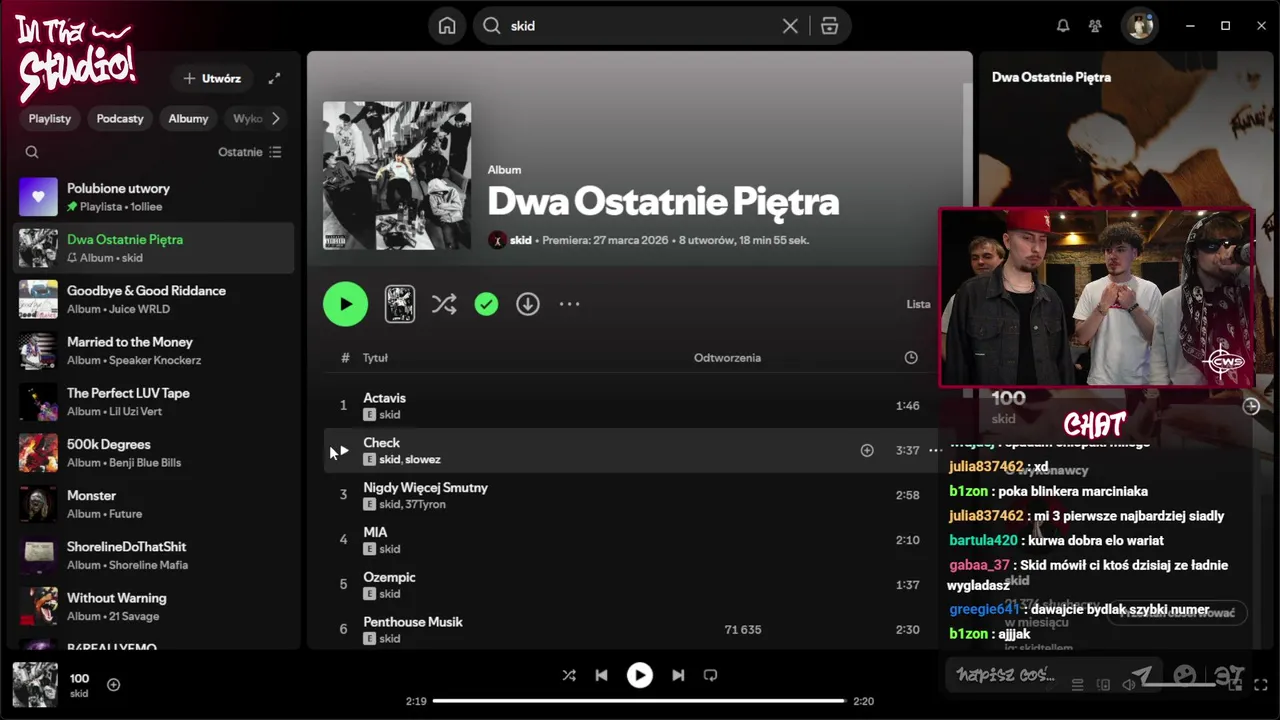Viewport: 1280px width, 720px height.
Task: Select track Nigdy Więcej Smutny
Action: [425, 488]
